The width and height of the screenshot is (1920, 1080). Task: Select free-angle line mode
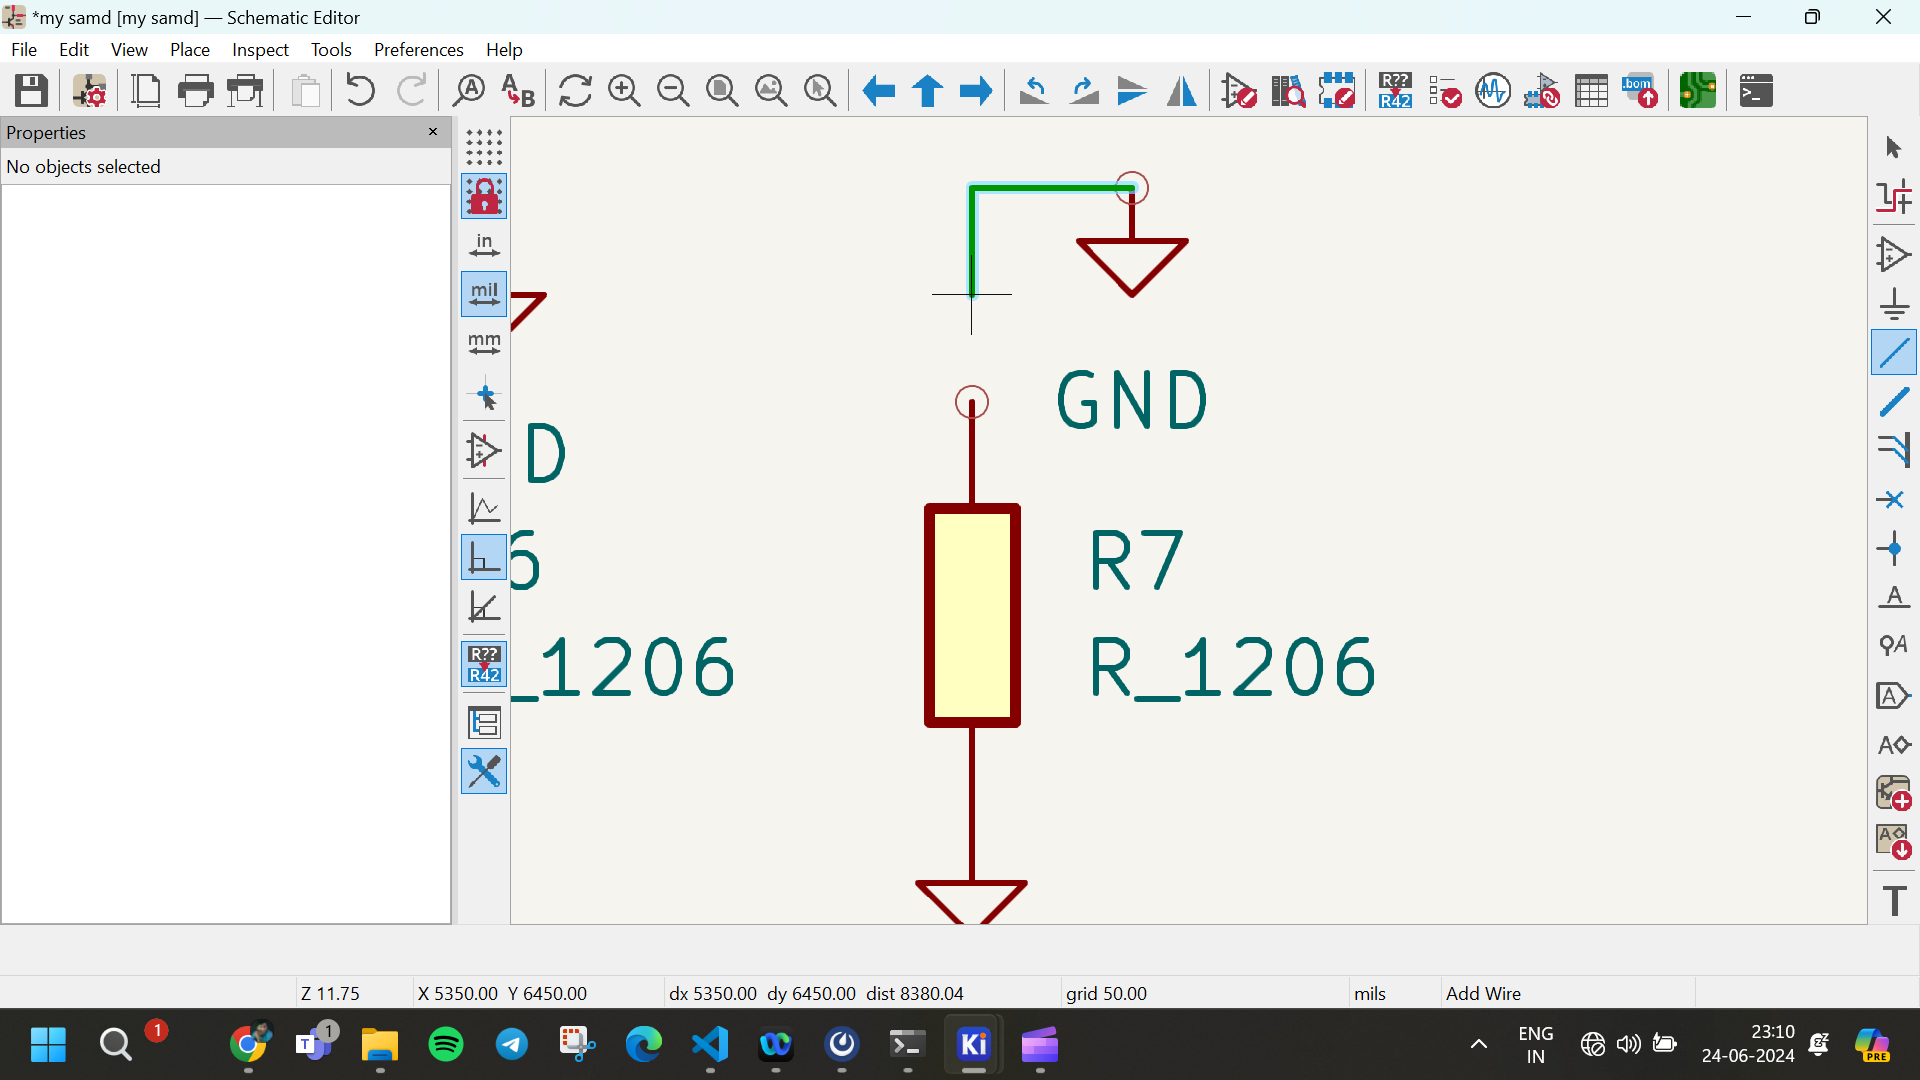(x=484, y=508)
